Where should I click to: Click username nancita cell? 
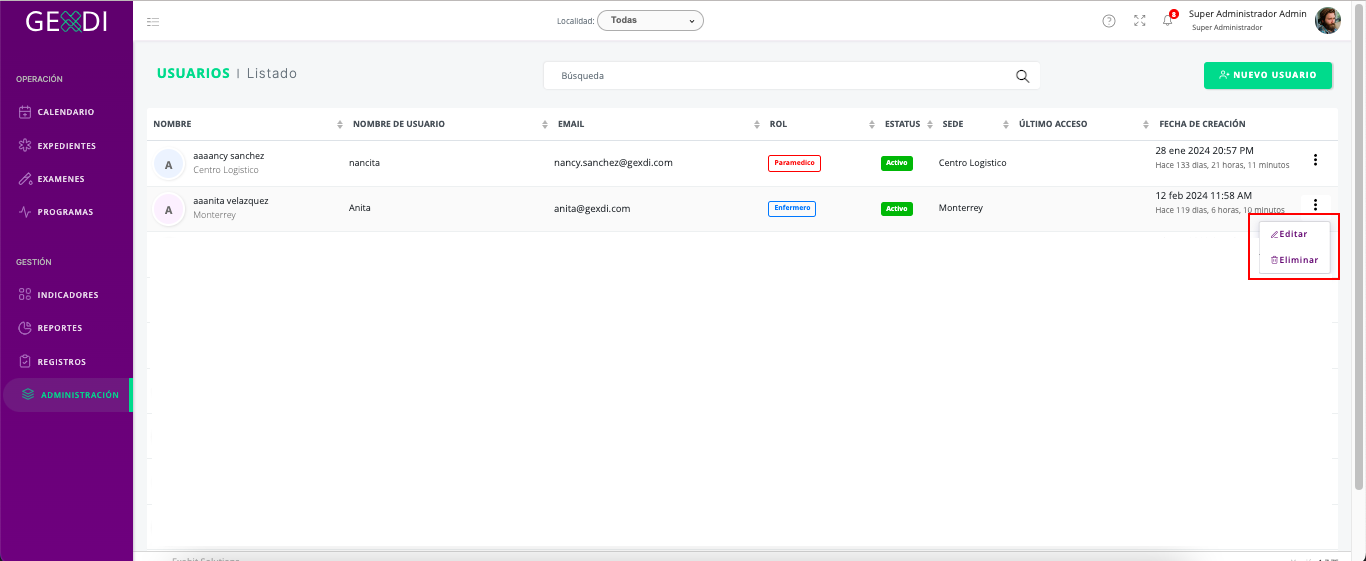364,162
